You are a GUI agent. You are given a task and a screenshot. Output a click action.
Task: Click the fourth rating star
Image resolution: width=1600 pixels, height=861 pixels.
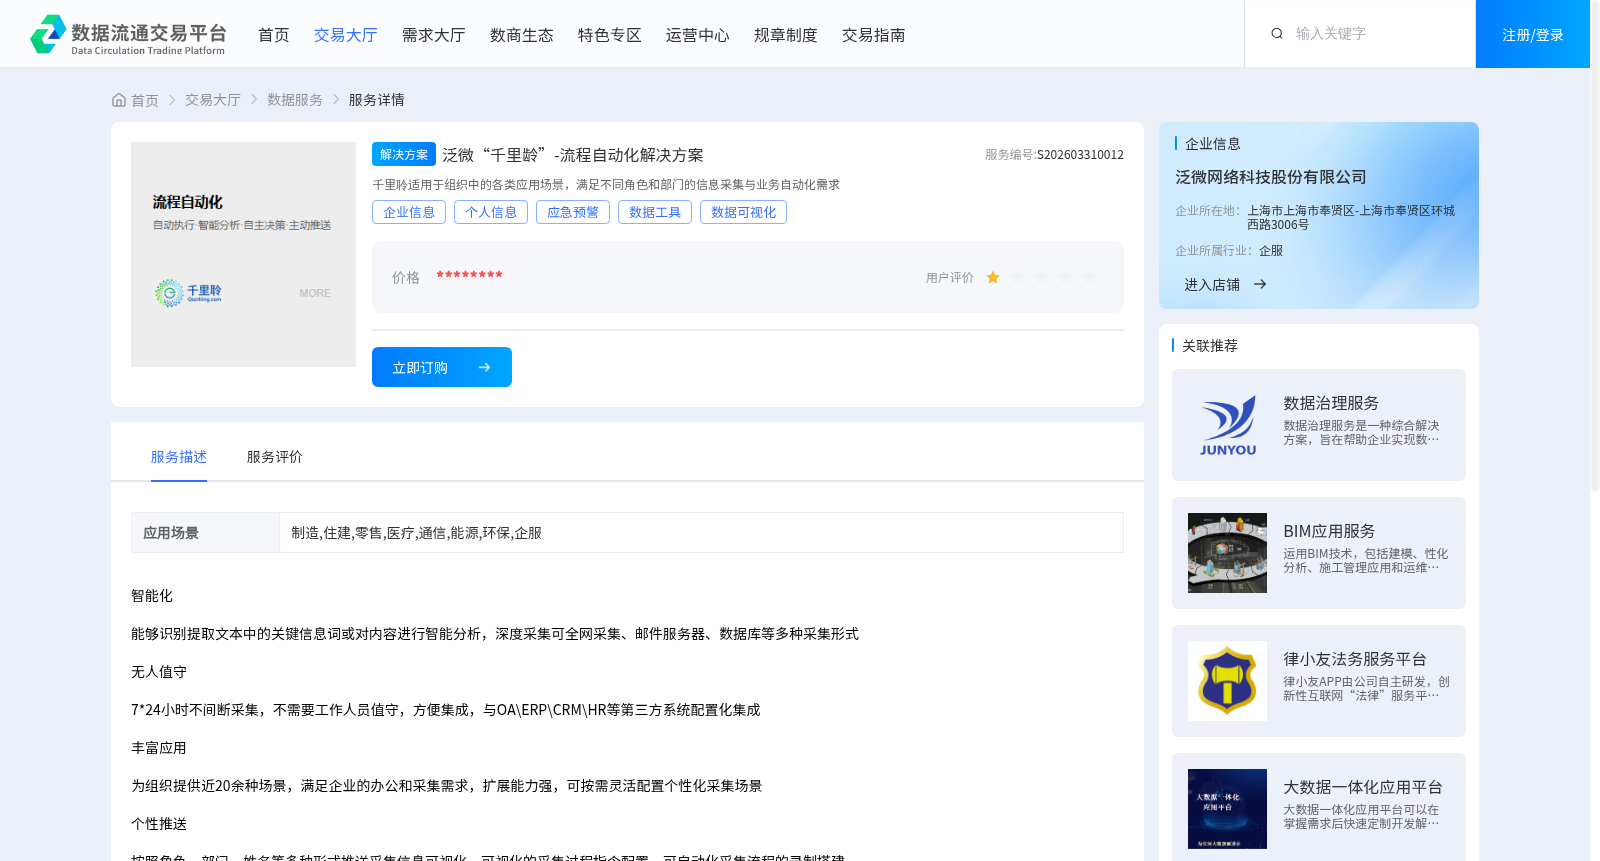click(x=1065, y=278)
